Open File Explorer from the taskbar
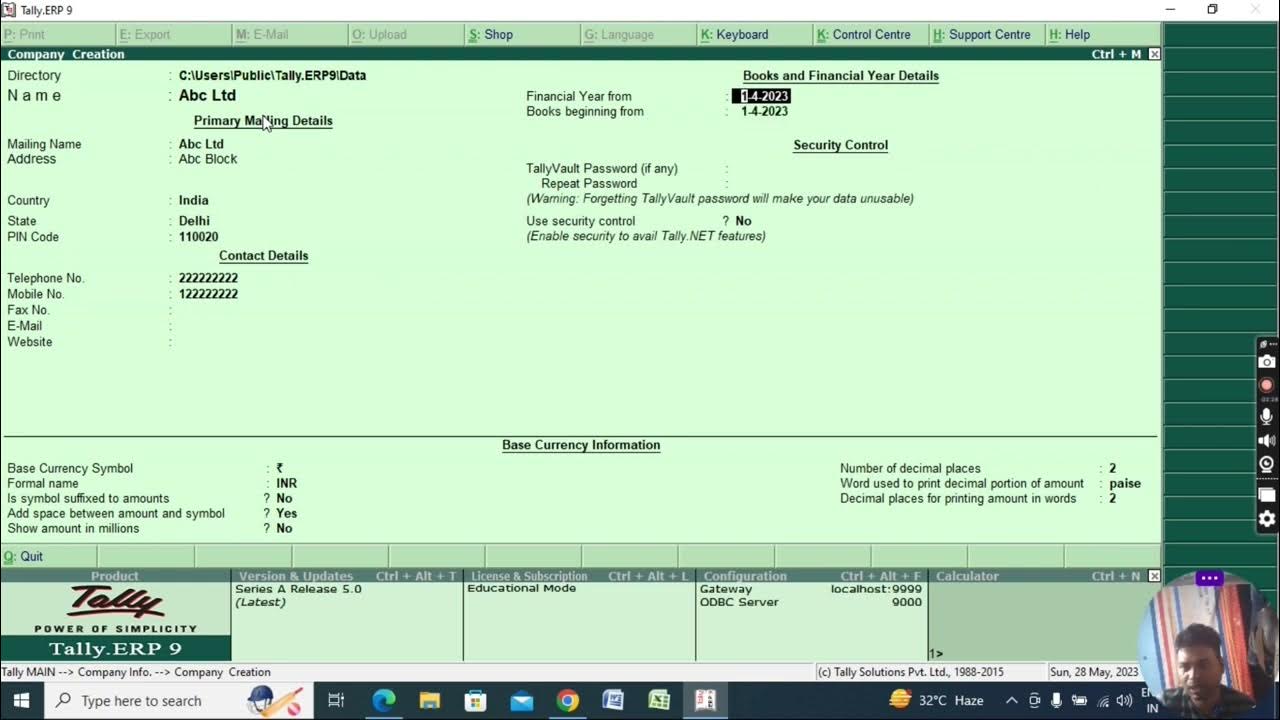1280x720 pixels. pyautogui.click(x=430, y=701)
